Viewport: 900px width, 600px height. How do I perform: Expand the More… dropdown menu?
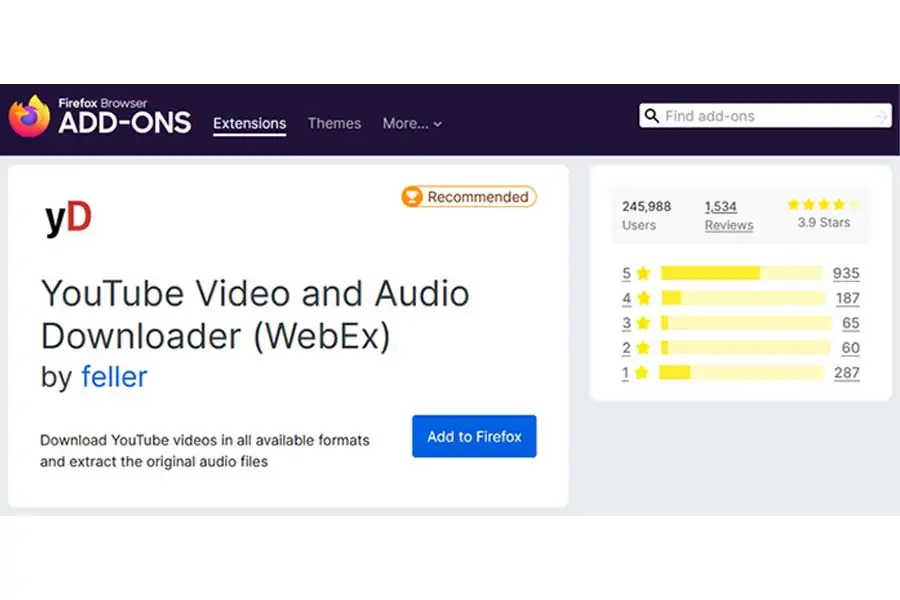click(x=412, y=124)
